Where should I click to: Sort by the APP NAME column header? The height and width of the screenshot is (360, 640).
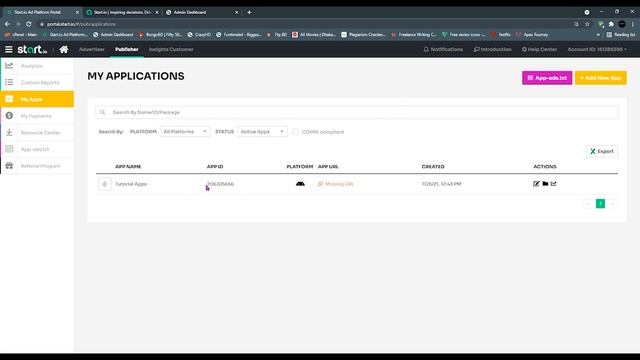pyautogui.click(x=128, y=167)
